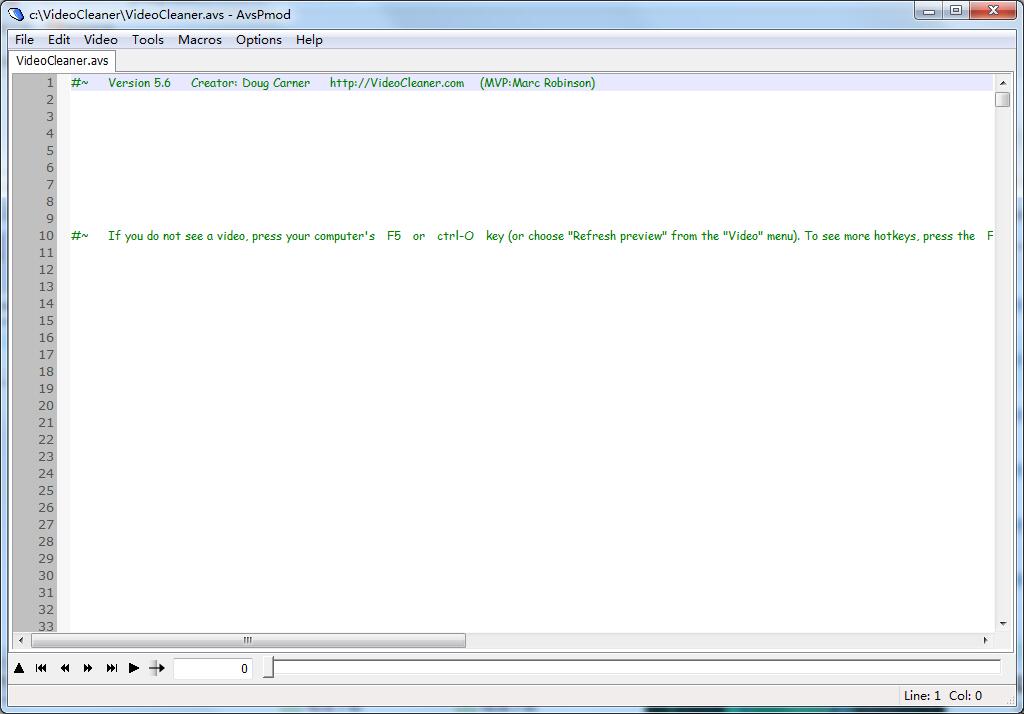Step back one frame
The width and height of the screenshot is (1024, 714).
pyautogui.click(x=64, y=668)
